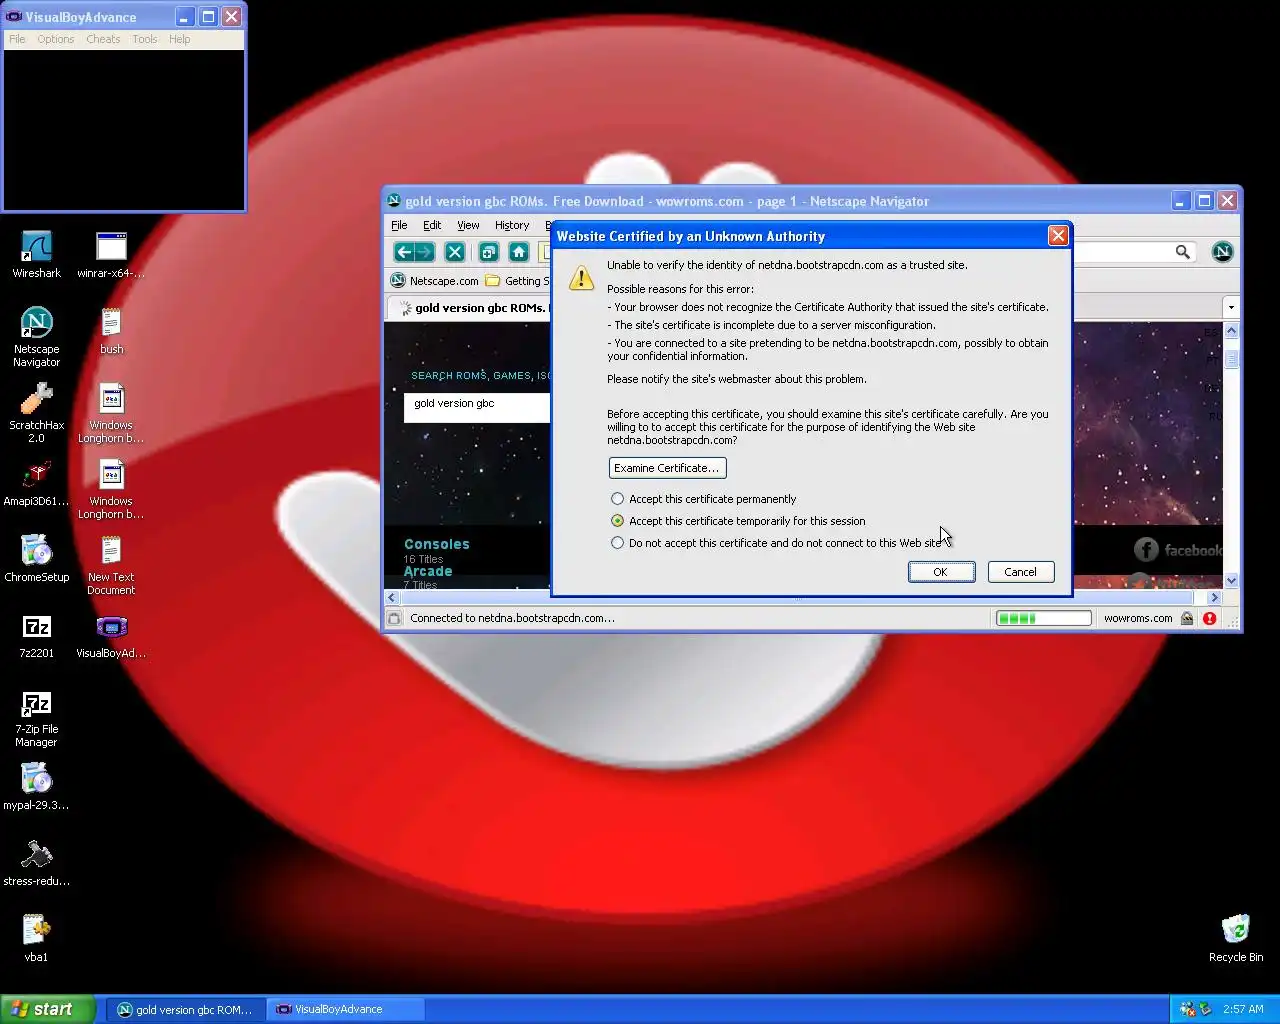Viewport: 1280px width, 1024px height.
Task: Select the VisualBoyAd... desktop icon
Action: pyautogui.click(x=111, y=635)
